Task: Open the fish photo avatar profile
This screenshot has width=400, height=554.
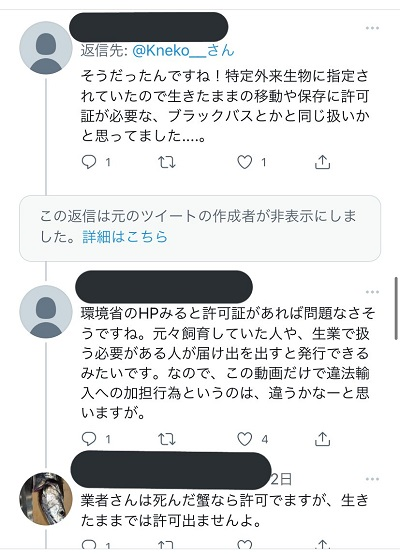Action: (x=46, y=499)
